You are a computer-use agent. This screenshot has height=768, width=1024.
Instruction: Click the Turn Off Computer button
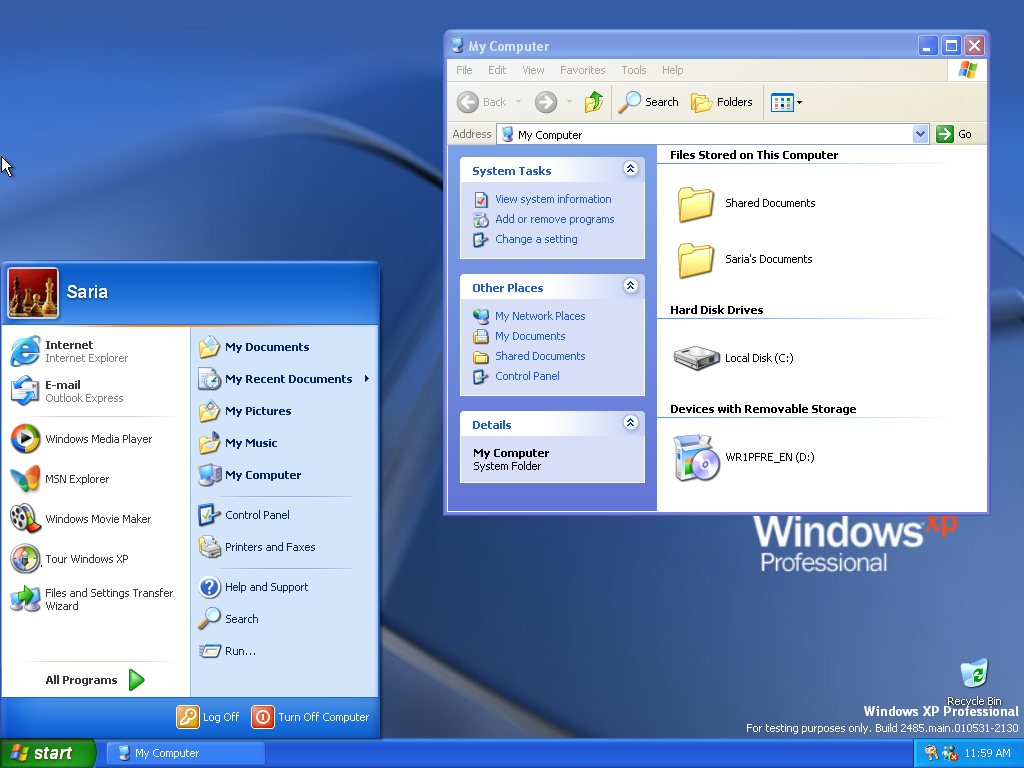coord(311,717)
